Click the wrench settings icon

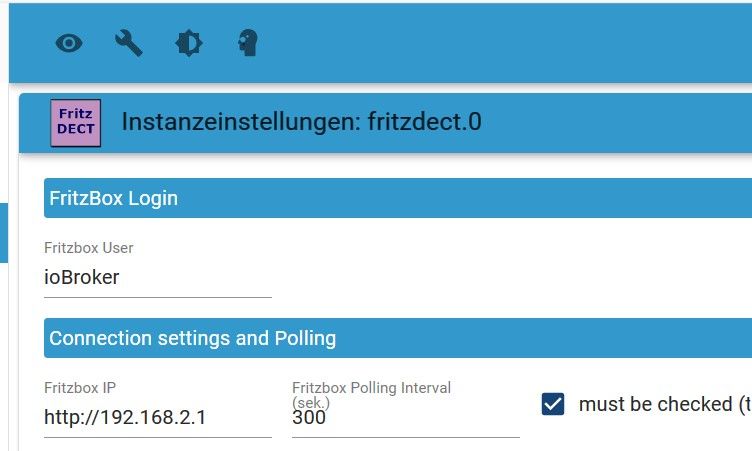(128, 43)
